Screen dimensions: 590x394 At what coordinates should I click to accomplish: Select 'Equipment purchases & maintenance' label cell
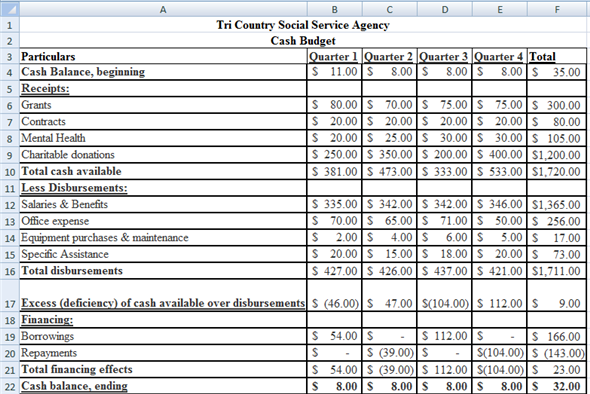(x=163, y=237)
